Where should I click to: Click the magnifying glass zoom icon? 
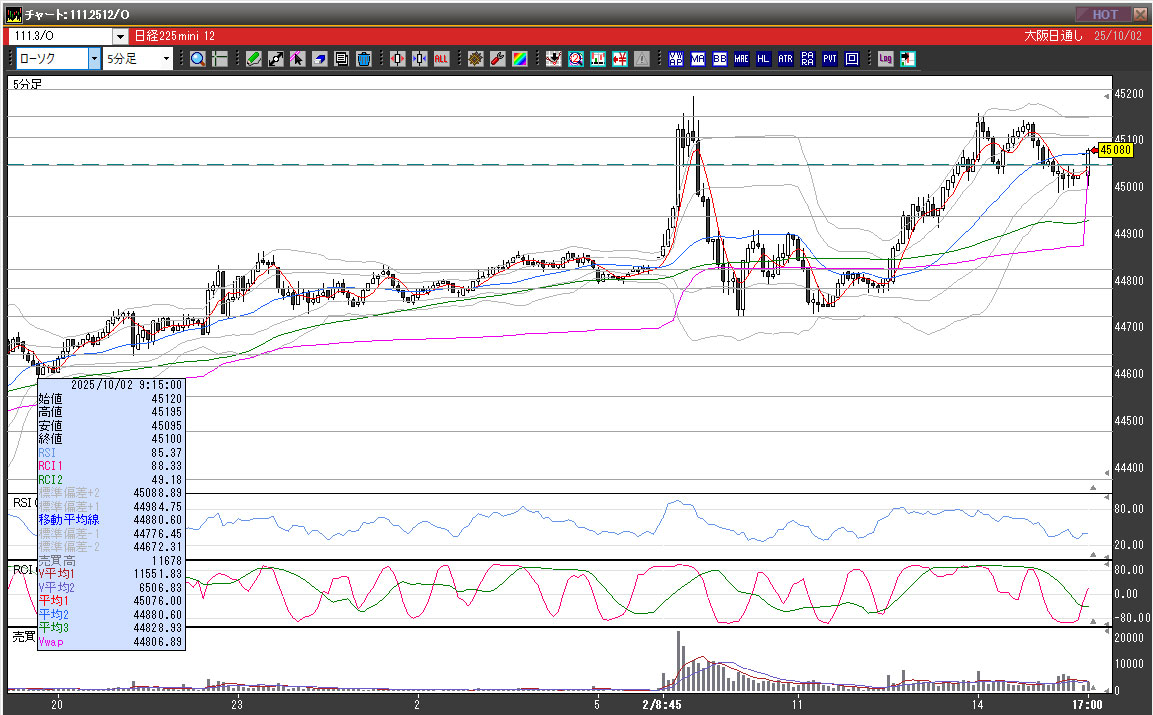point(198,59)
